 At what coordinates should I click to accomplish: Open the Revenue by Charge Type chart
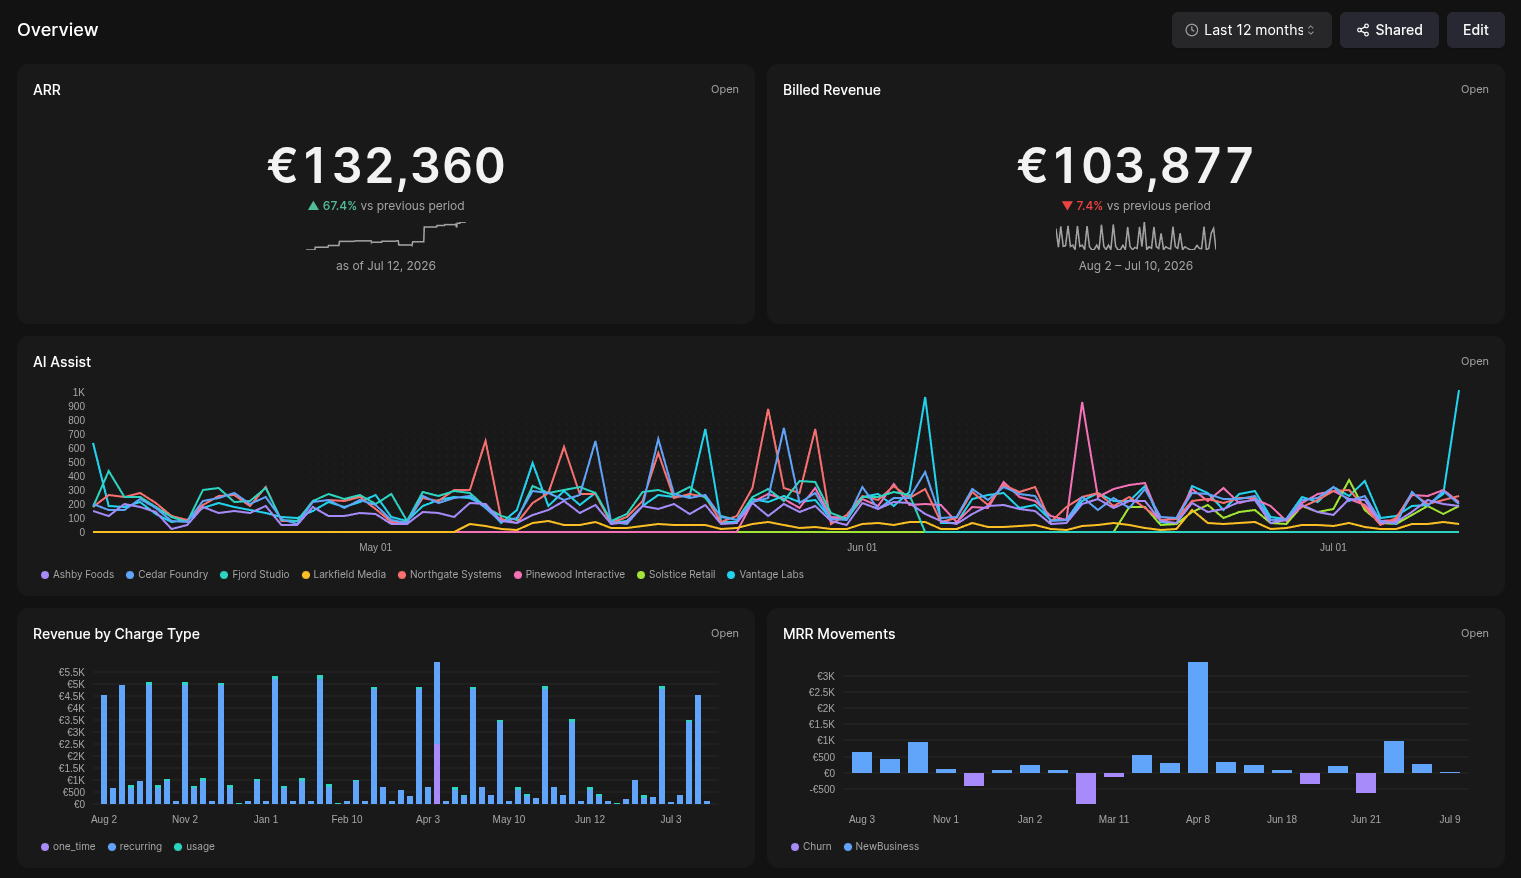coord(725,633)
